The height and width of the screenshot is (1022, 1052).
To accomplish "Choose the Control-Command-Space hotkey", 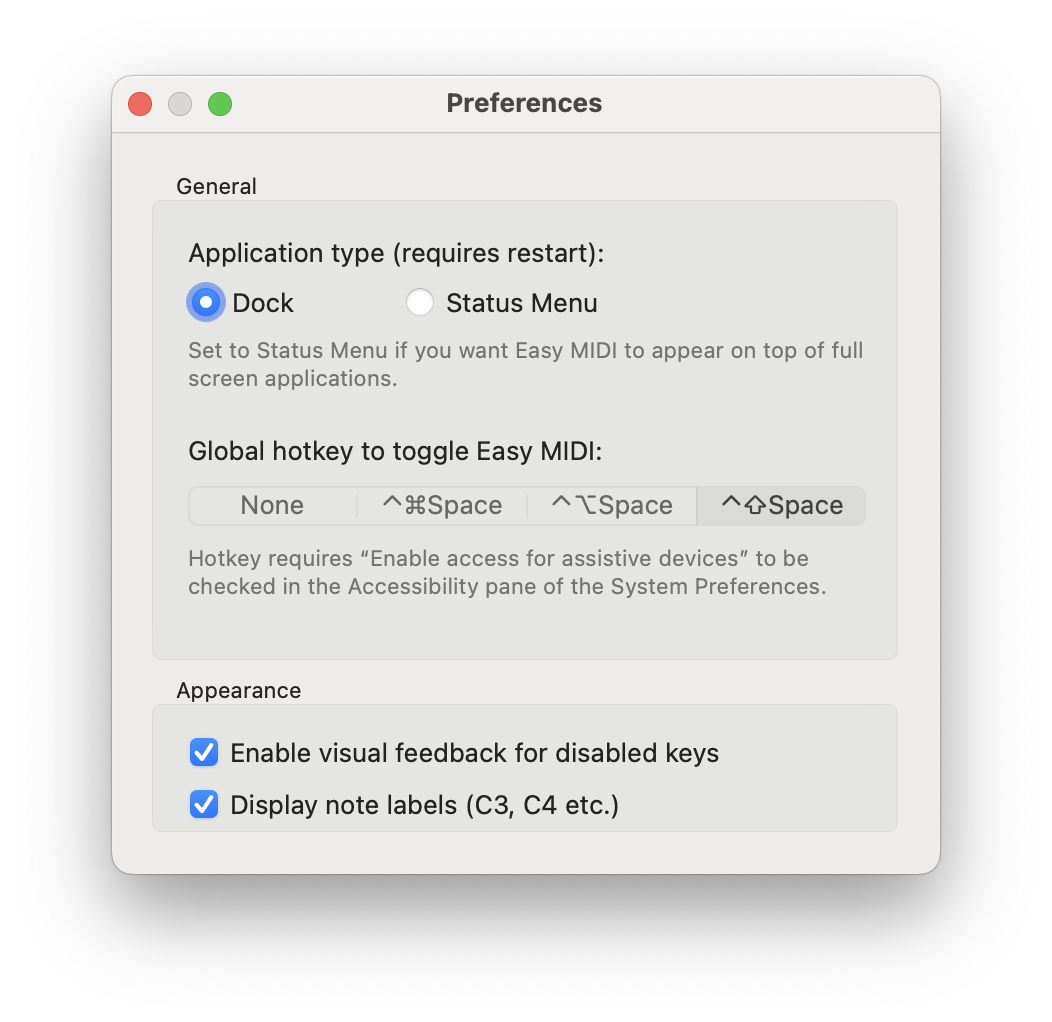I will coord(441,505).
